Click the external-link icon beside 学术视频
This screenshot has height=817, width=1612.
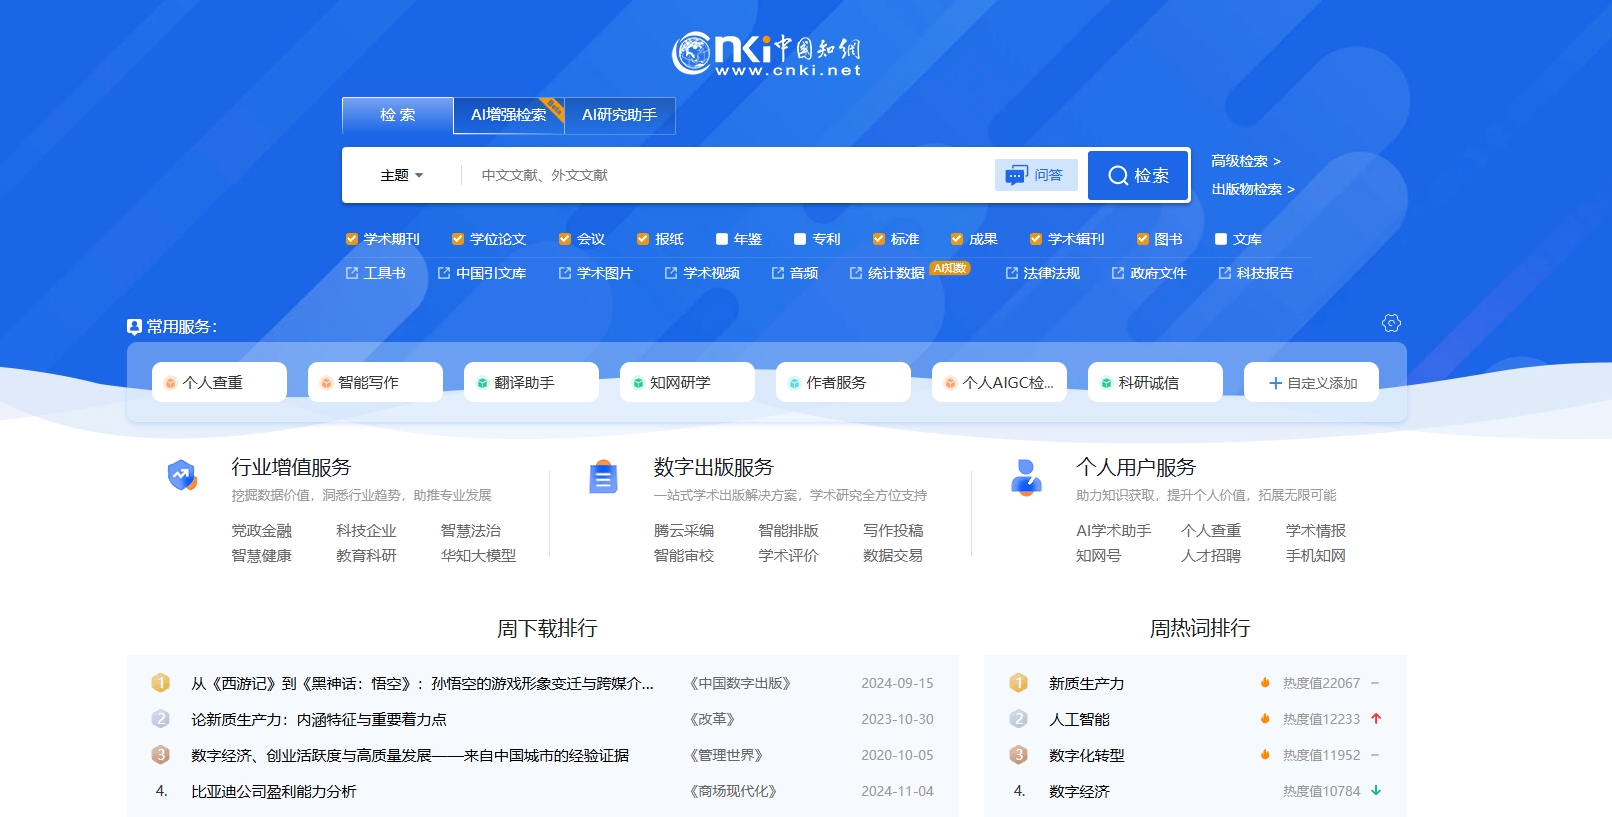click(x=671, y=273)
